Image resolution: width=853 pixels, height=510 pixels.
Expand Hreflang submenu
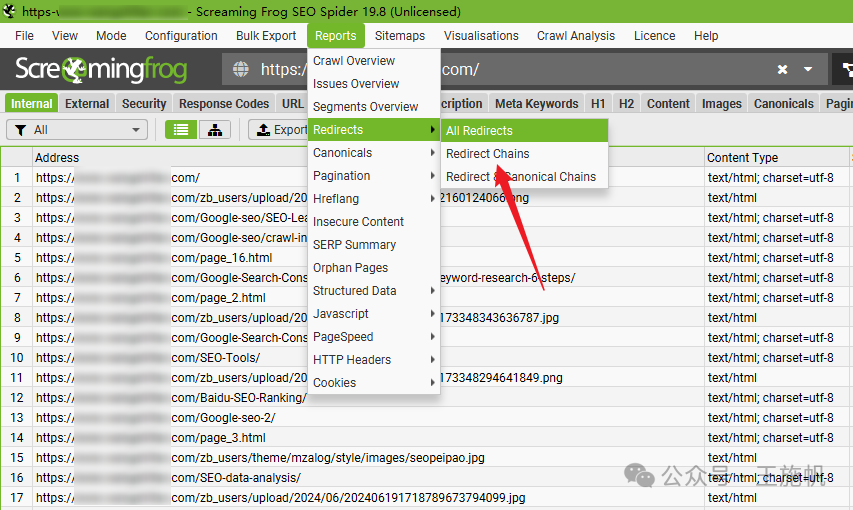374,199
